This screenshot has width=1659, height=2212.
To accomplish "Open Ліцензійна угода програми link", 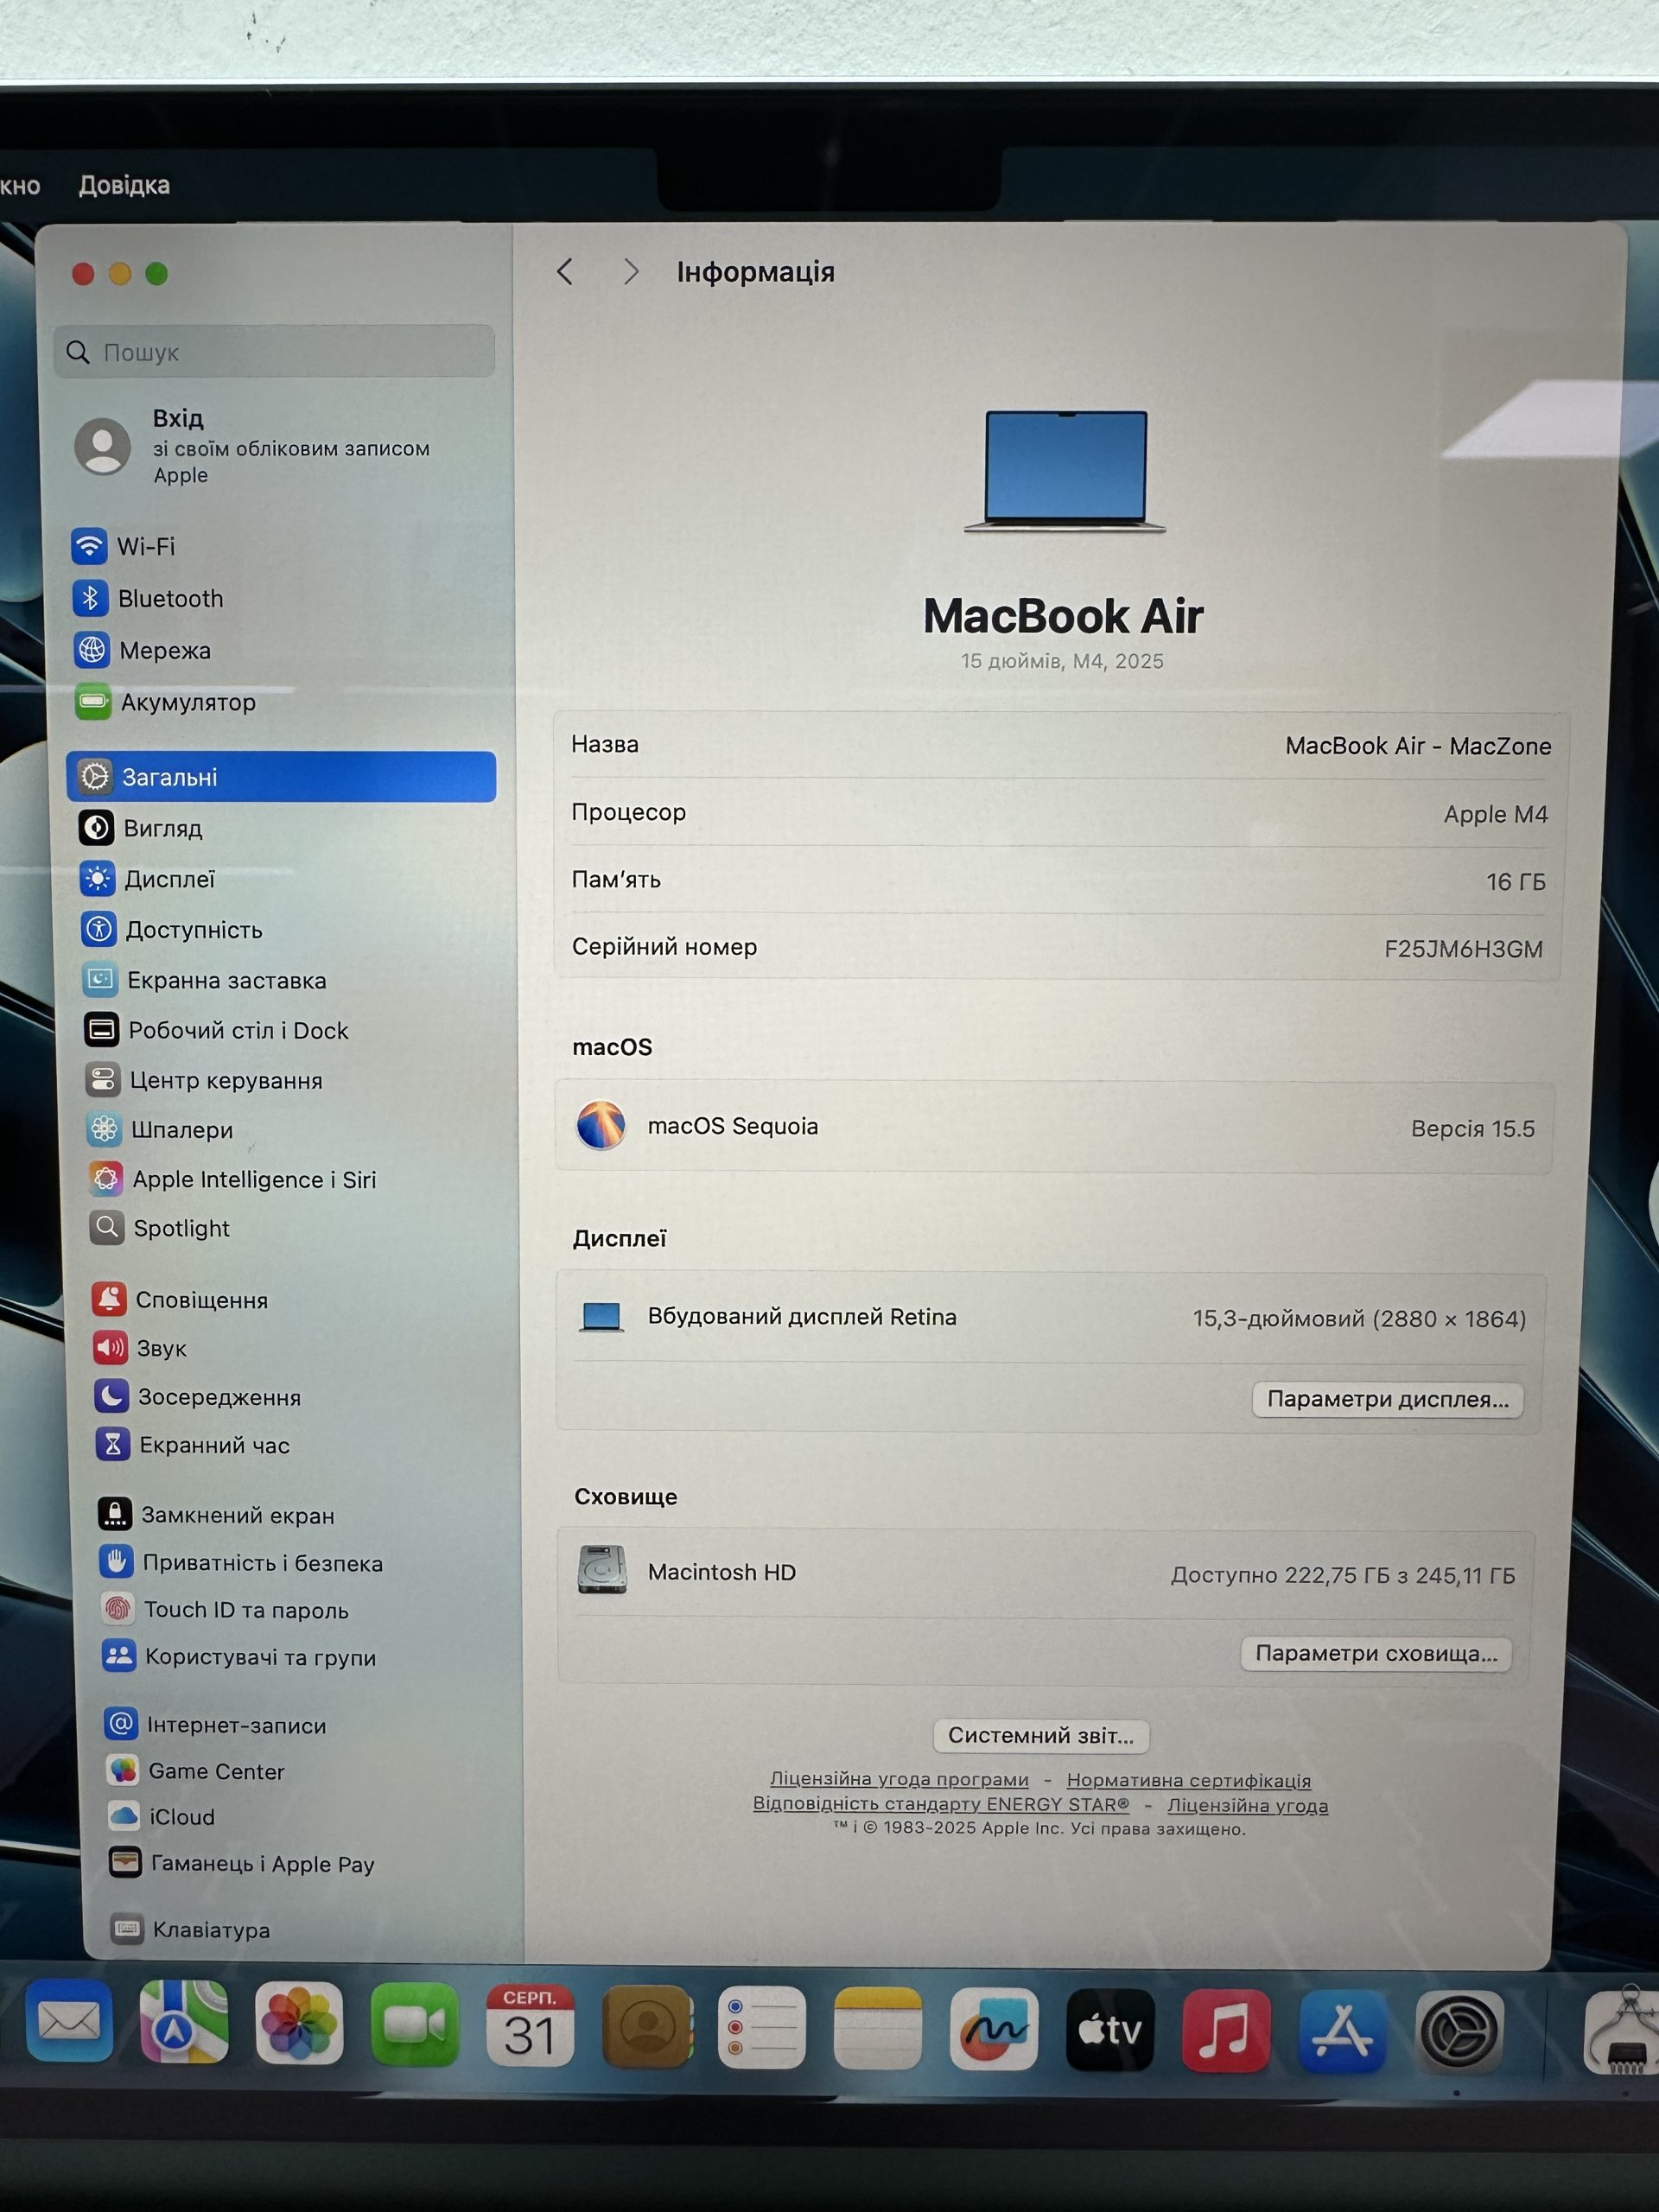I will [x=899, y=1779].
